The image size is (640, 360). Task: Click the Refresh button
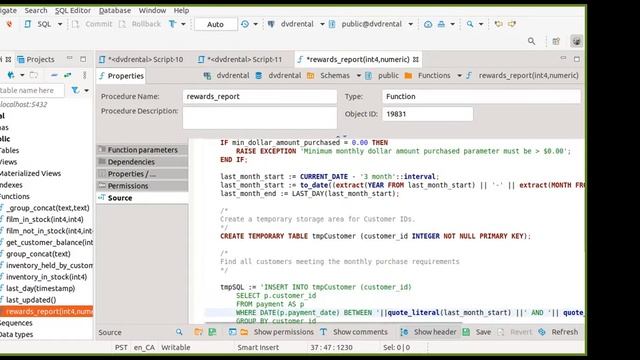[x=558, y=332]
